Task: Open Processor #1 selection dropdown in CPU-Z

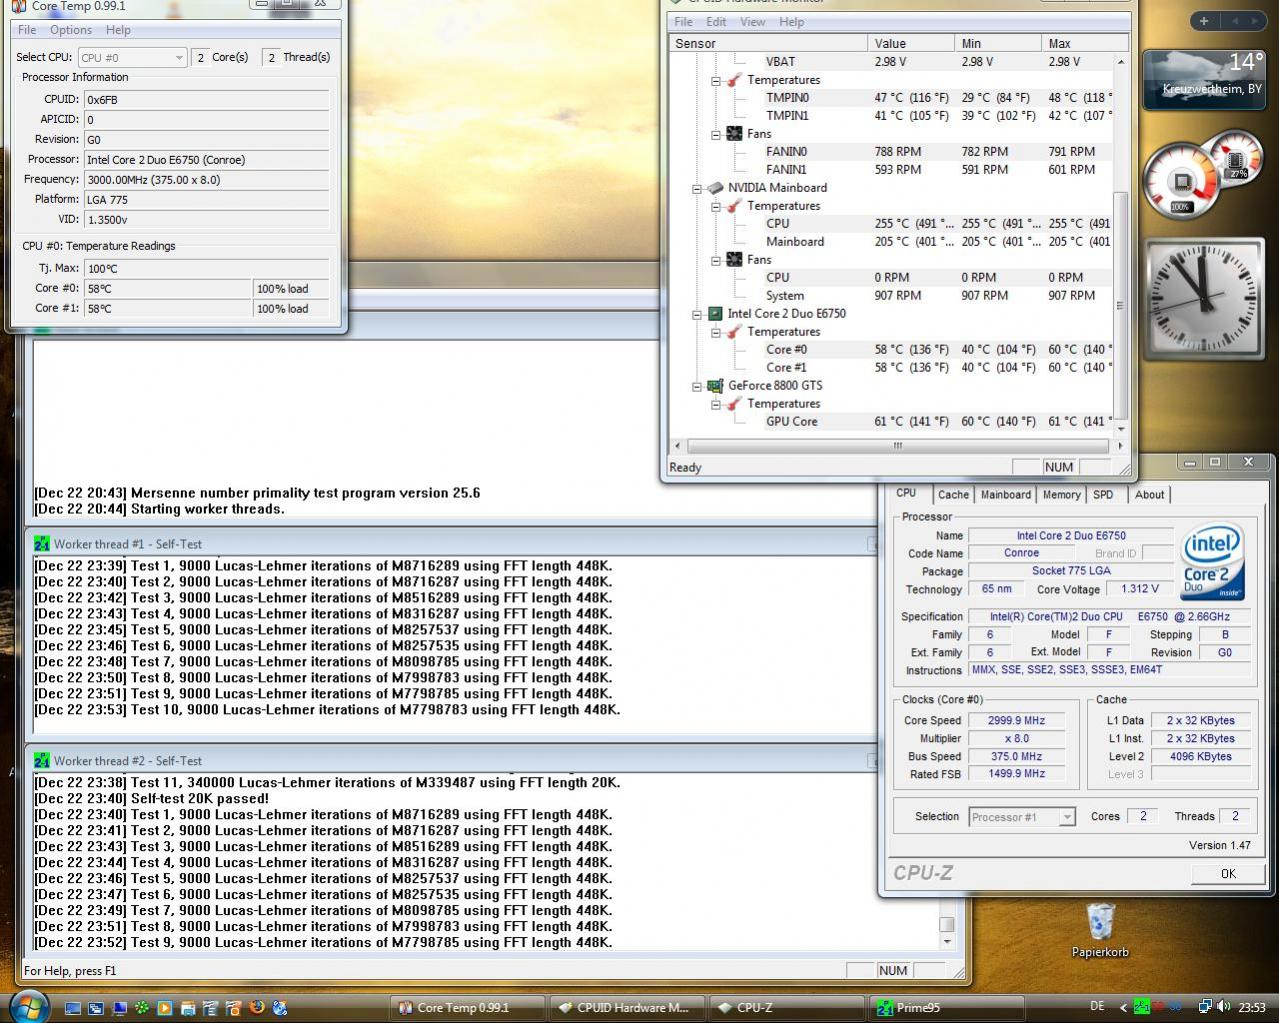Action: coord(1022,817)
